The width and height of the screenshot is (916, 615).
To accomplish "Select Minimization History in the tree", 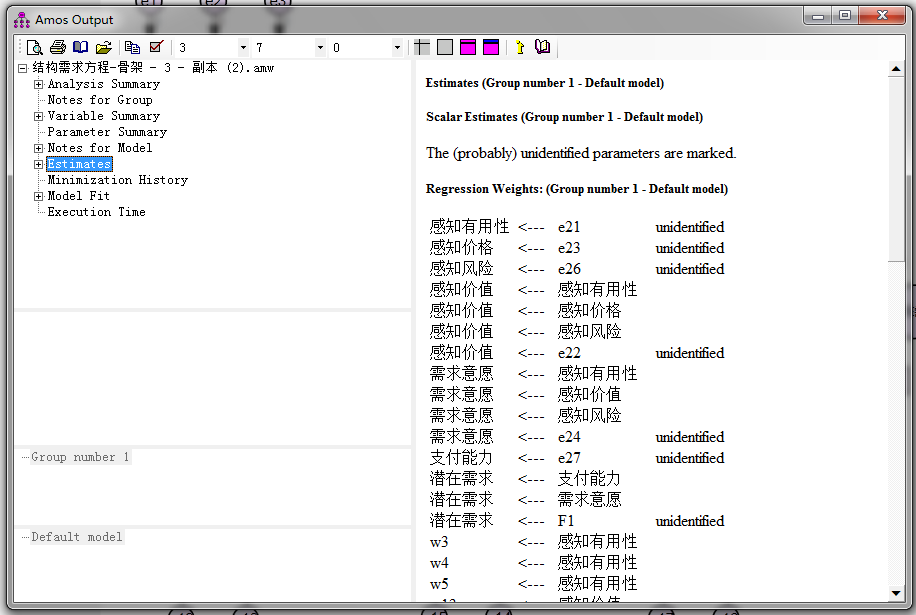I will pos(117,180).
